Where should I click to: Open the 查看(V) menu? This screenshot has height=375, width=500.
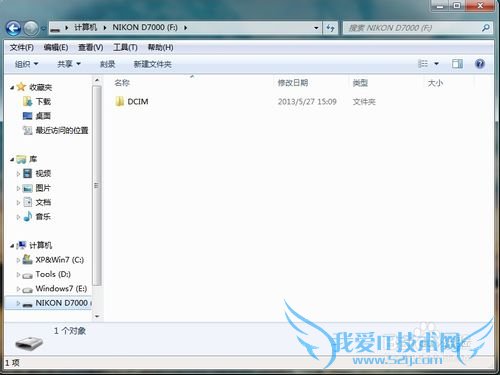pyautogui.click(x=91, y=48)
